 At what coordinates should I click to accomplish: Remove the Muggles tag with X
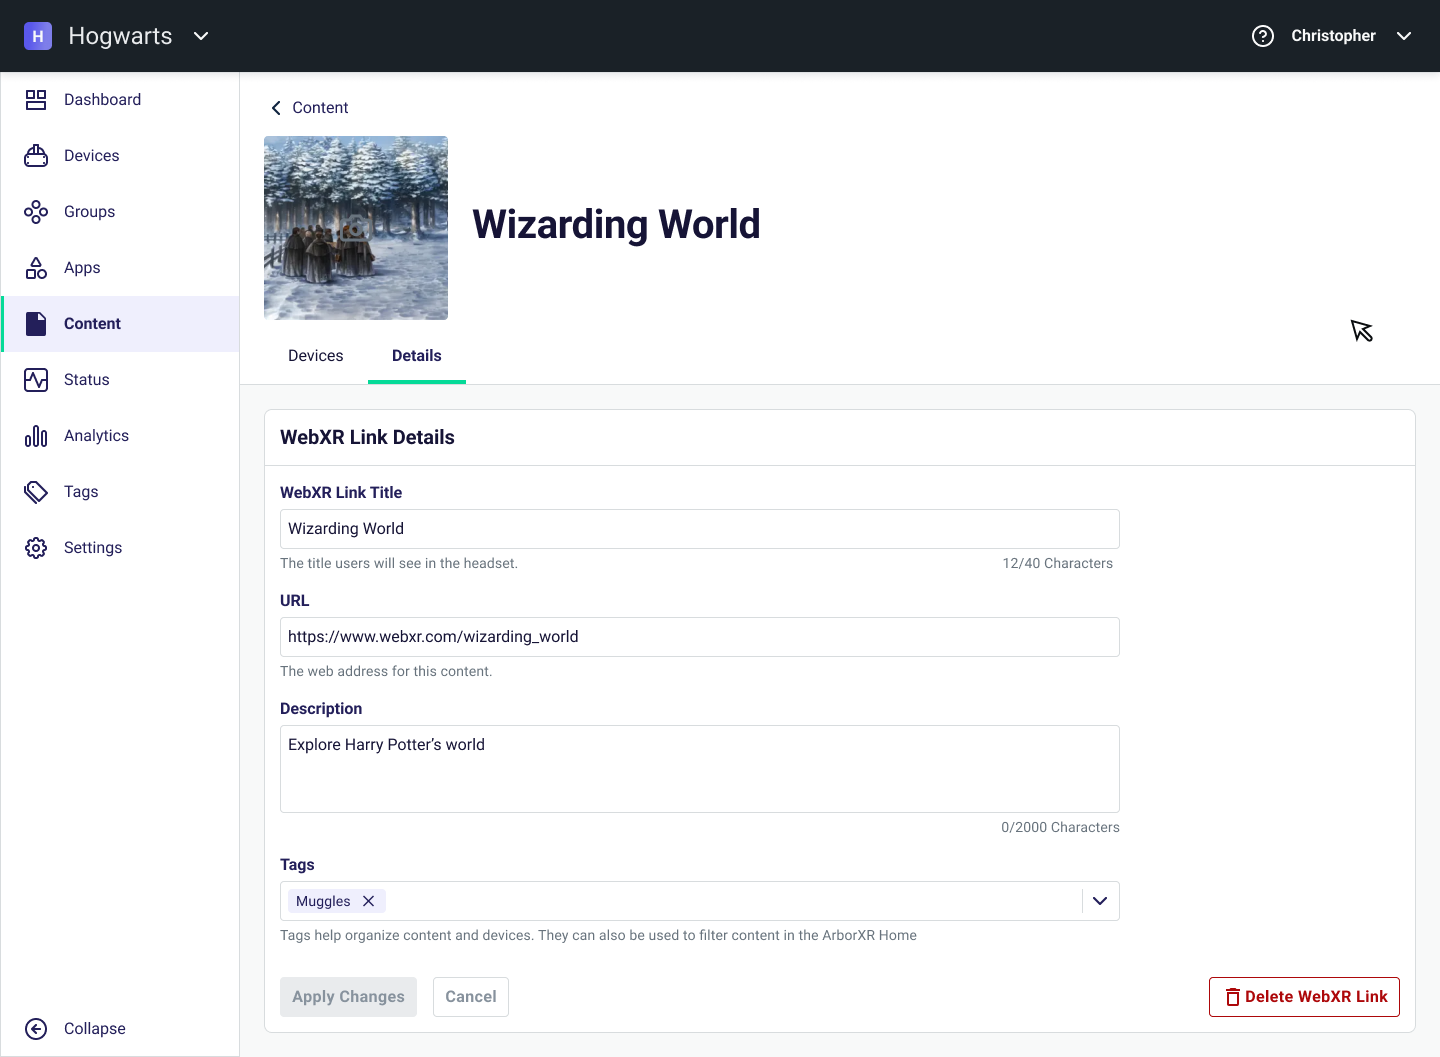[x=368, y=901]
